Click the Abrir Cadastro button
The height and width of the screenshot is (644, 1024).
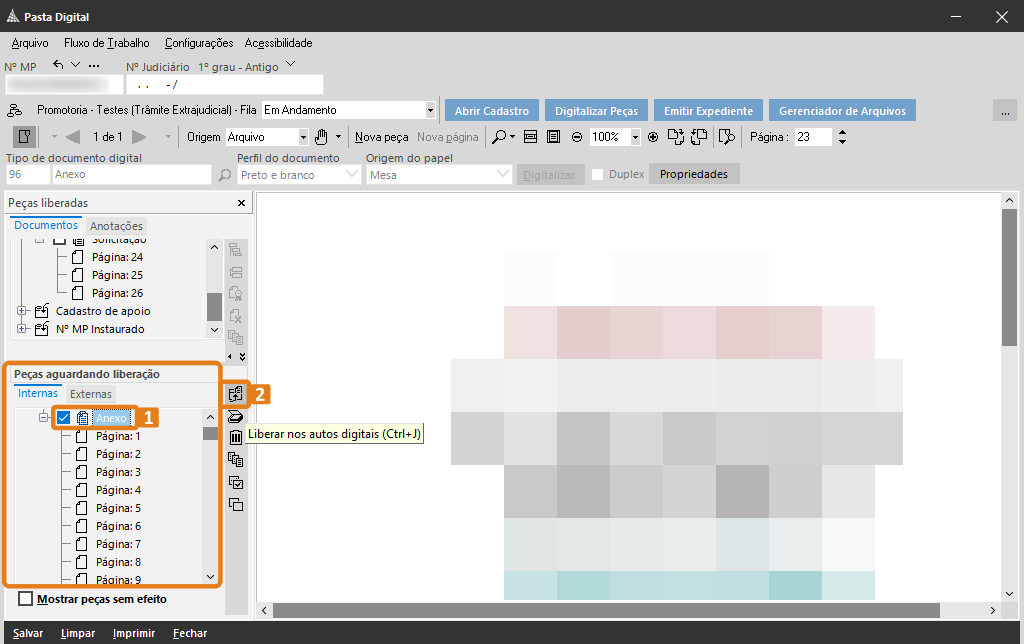(492, 110)
